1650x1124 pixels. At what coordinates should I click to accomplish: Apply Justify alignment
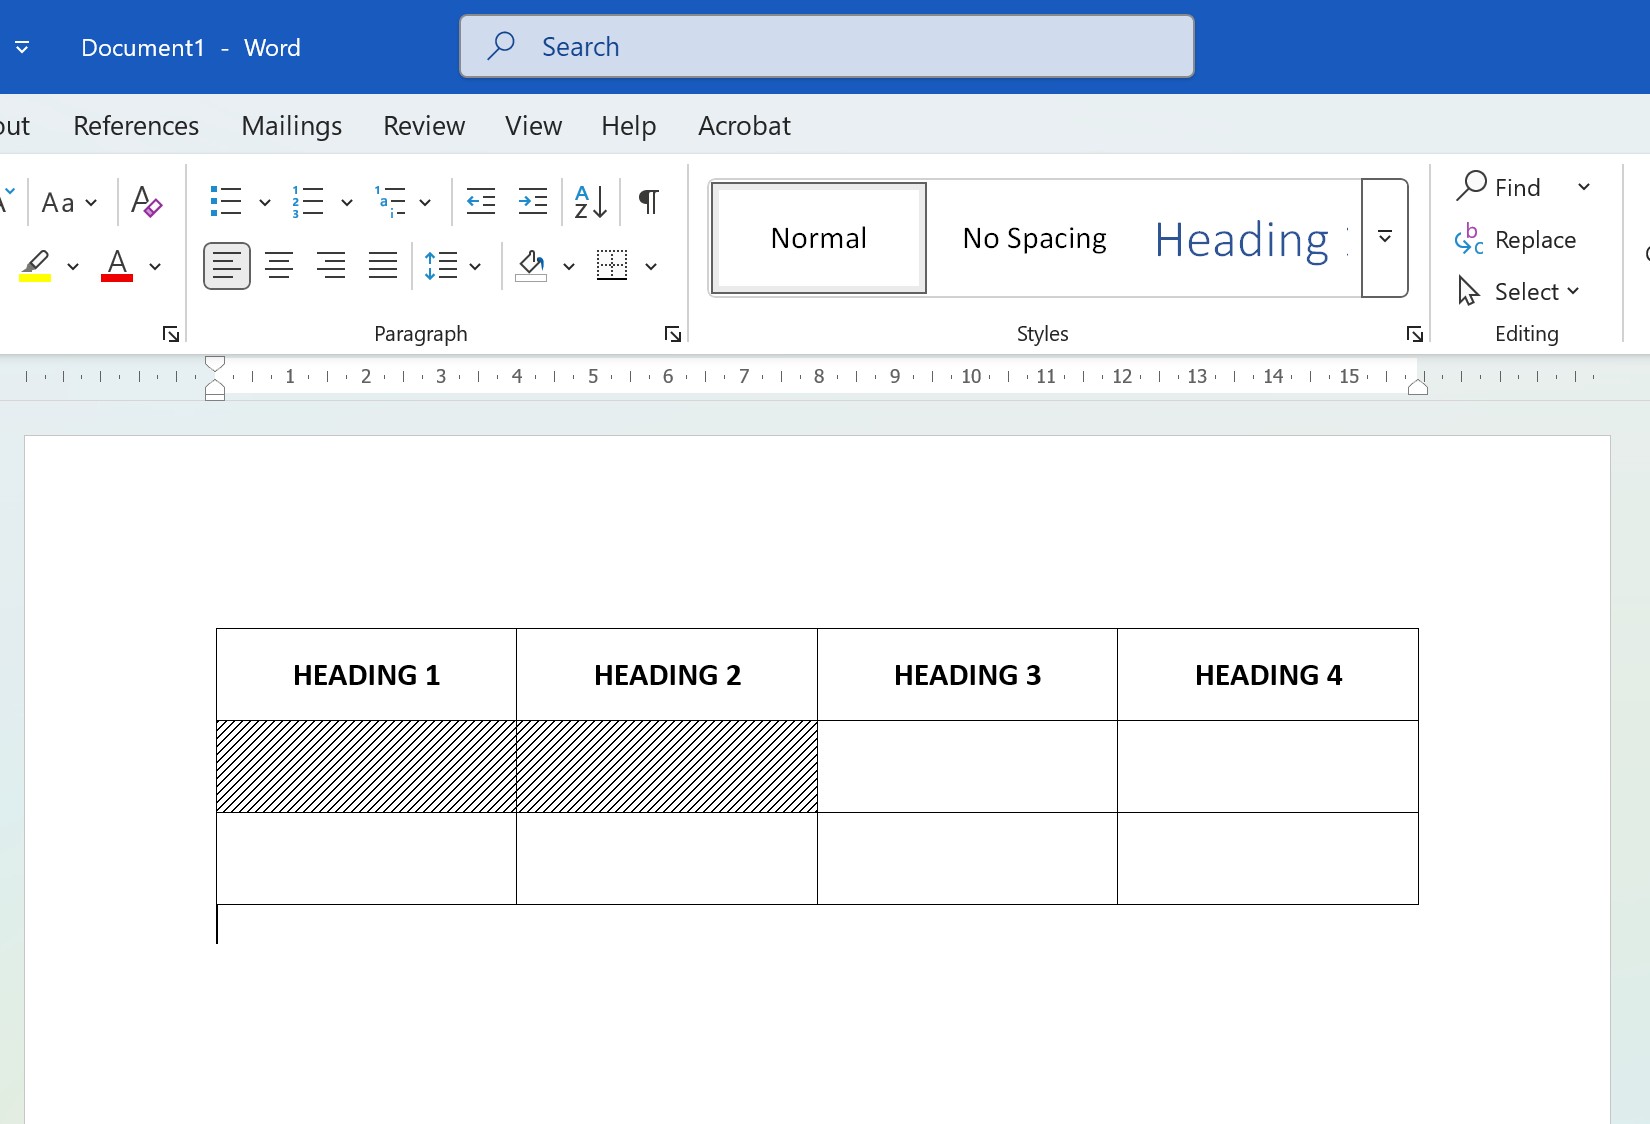382,266
